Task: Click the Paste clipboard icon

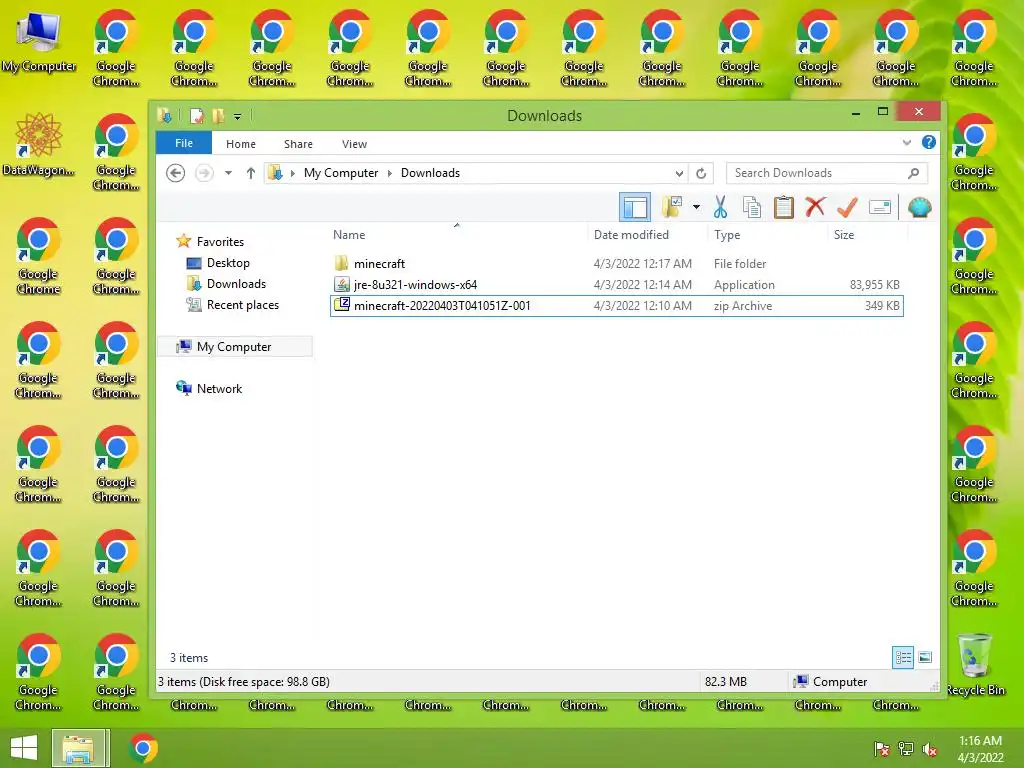Action: pyautogui.click(x=783, y=208)
